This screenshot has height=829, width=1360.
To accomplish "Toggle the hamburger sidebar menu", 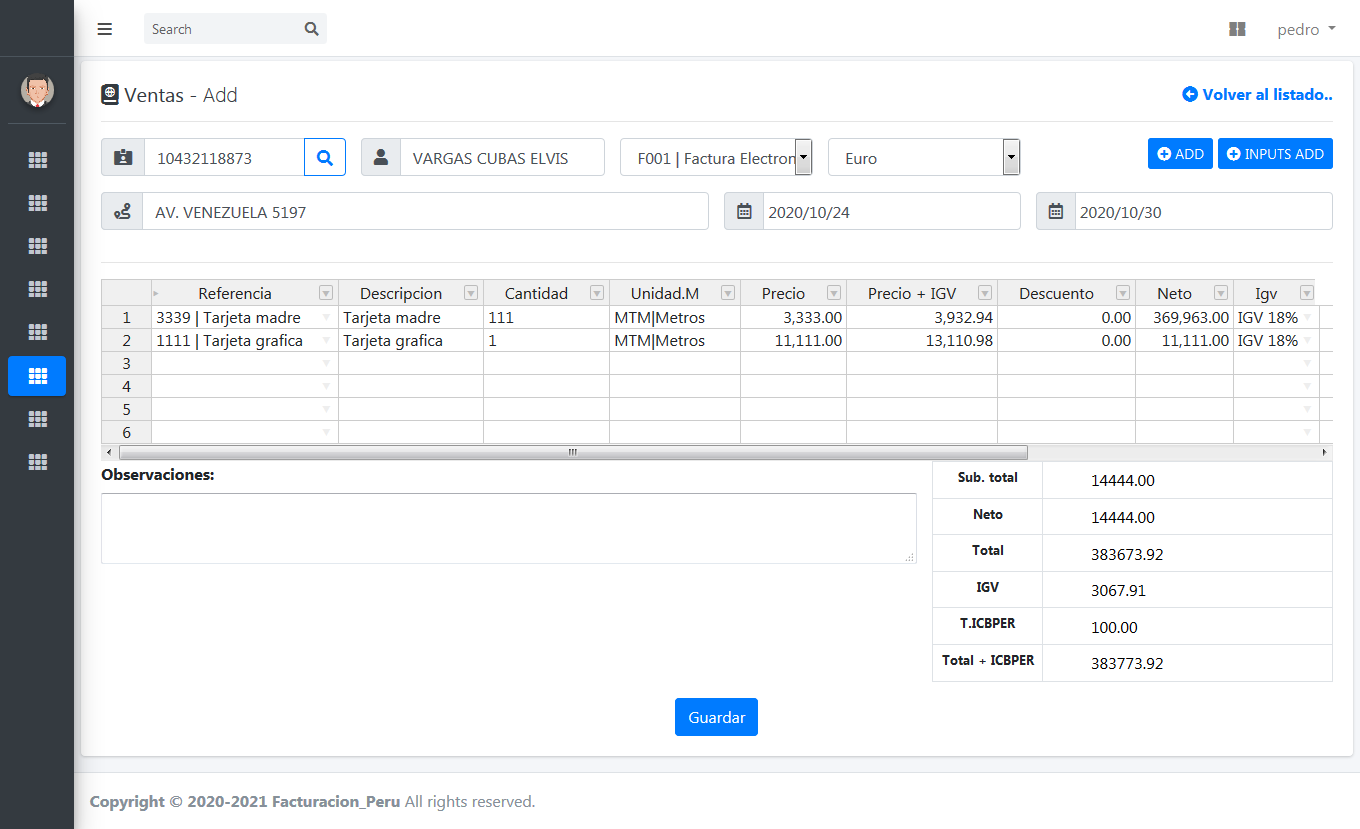I will 105,29.
